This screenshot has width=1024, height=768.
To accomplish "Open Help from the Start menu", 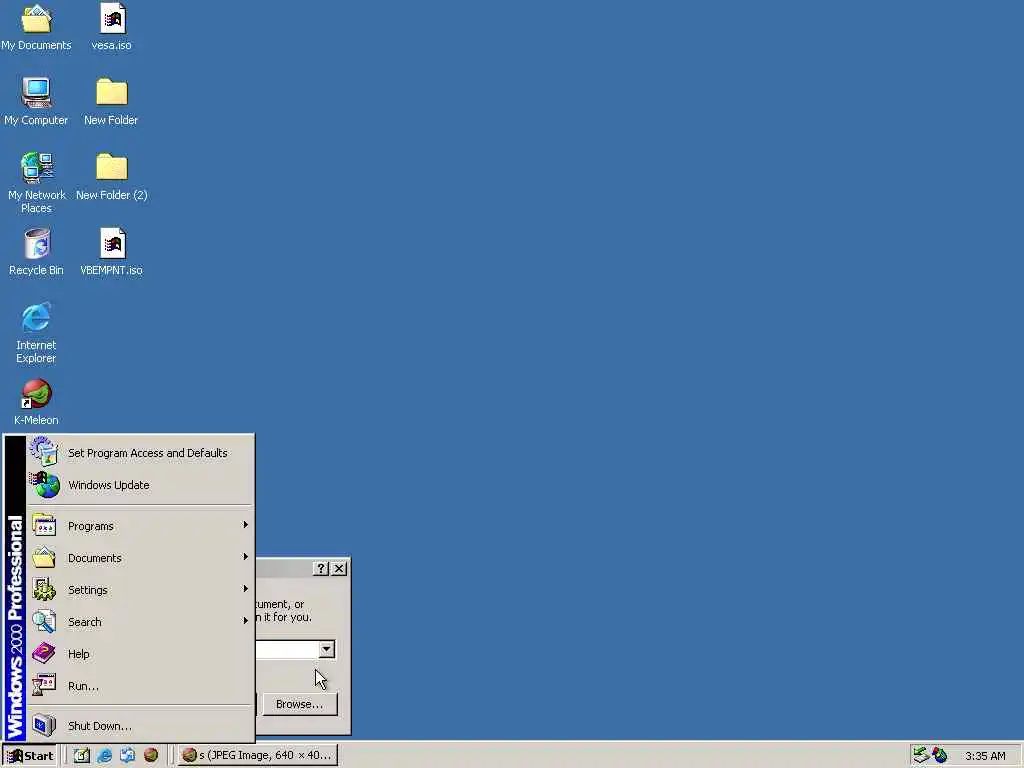I will click(140, 654).
